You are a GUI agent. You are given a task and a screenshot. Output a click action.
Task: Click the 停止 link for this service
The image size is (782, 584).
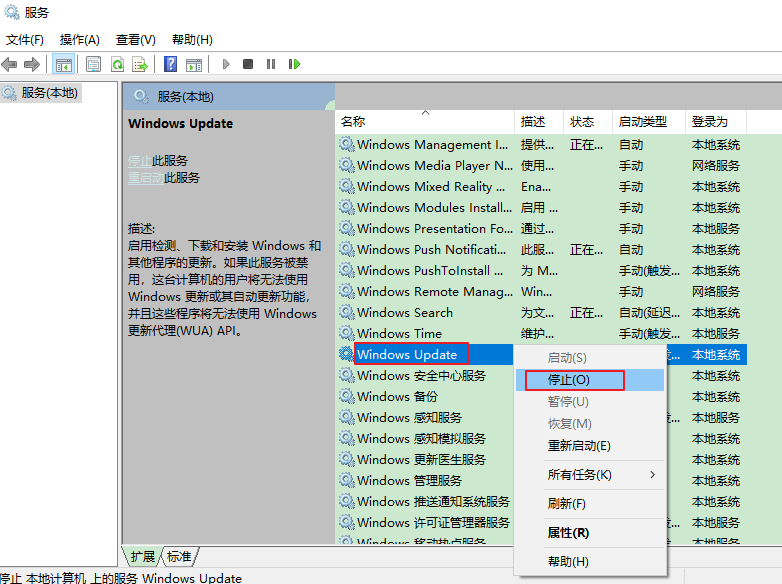tap(140, 161)
